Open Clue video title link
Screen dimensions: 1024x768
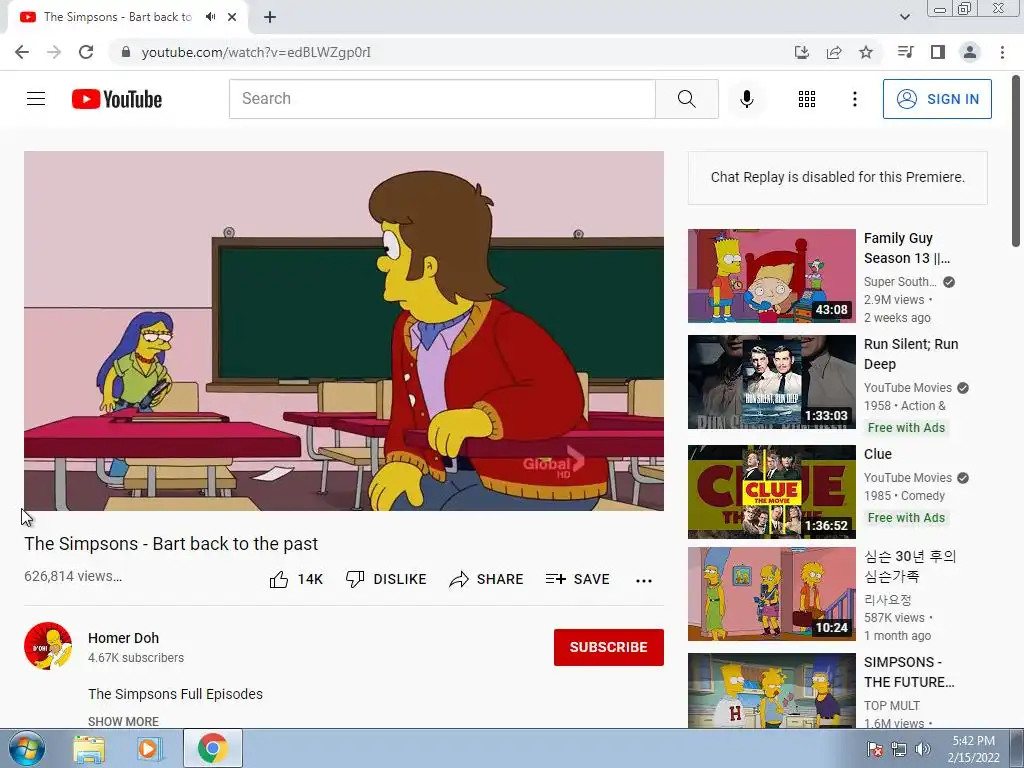tap(878, 454)
